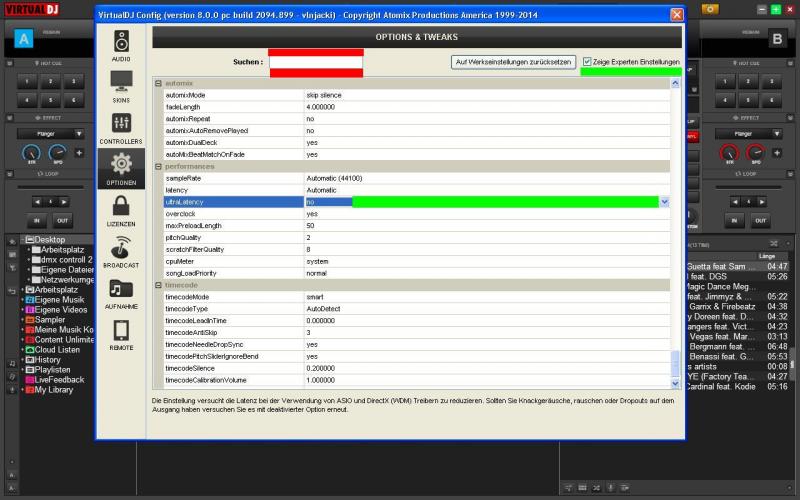The width and height of the screenshot is (800, 500).
Task: Click left deck hot cue 1
Action: point(27,81)
